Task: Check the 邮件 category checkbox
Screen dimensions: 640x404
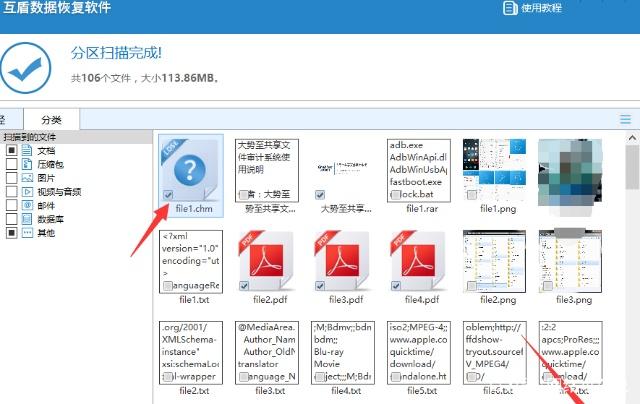Action: pos(12,205)
